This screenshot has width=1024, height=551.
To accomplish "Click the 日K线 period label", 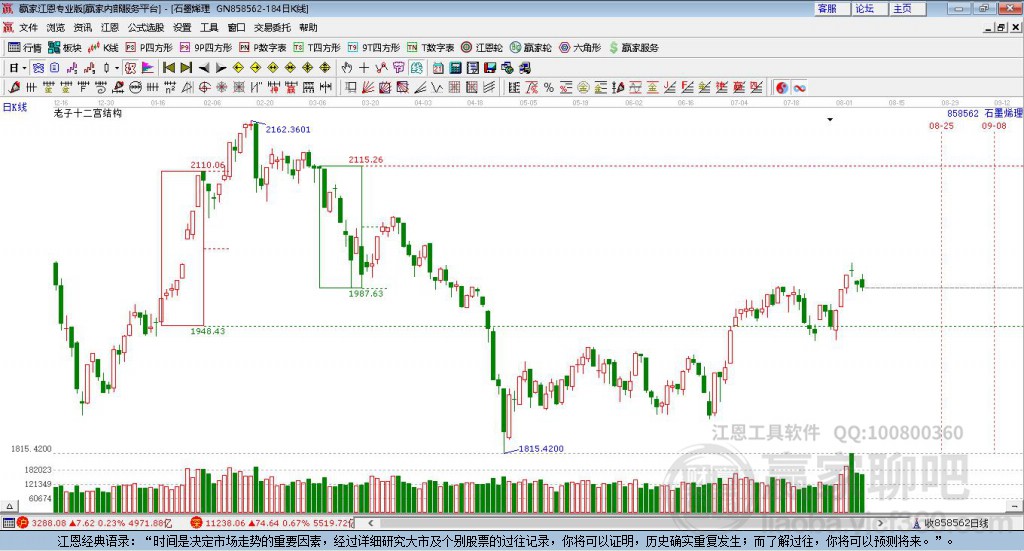I will [x=14, y=108].
